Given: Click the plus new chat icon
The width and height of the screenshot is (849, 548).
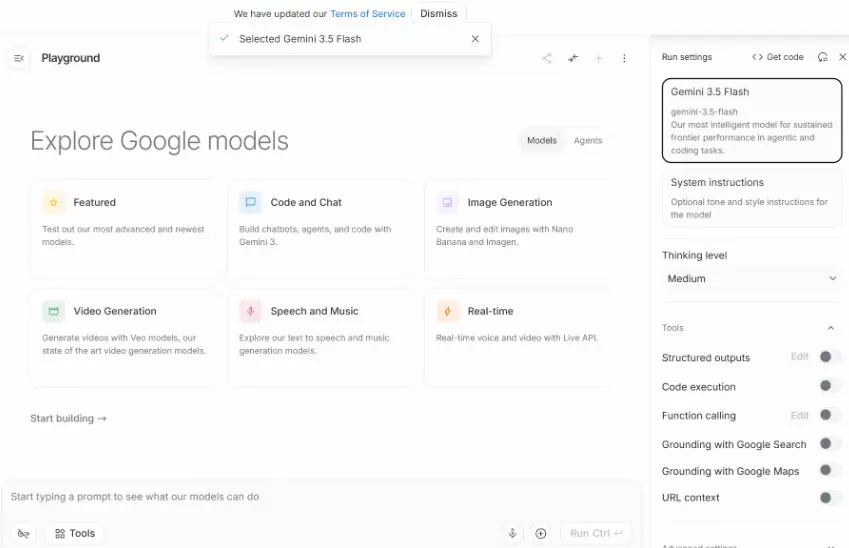Looking at the screenshot, I should tap(598, 58).
